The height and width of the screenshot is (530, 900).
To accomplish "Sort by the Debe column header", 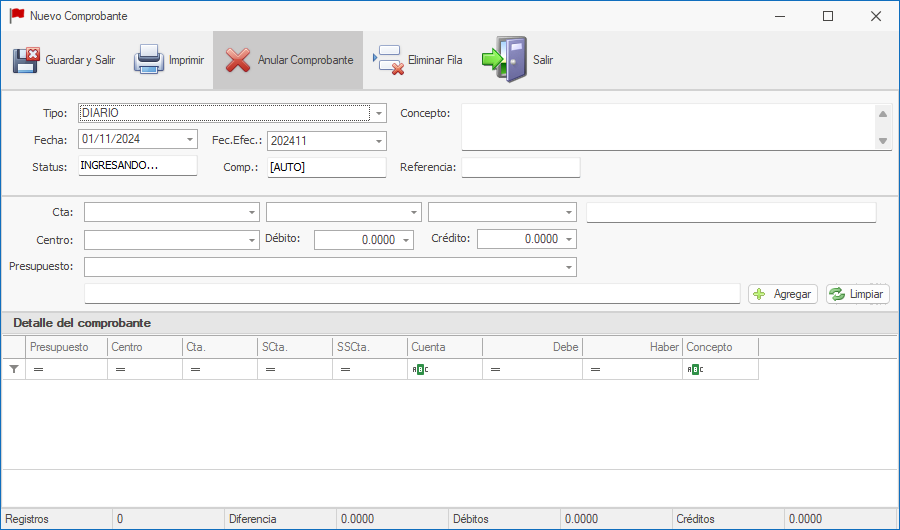I will tap(533, 347).
